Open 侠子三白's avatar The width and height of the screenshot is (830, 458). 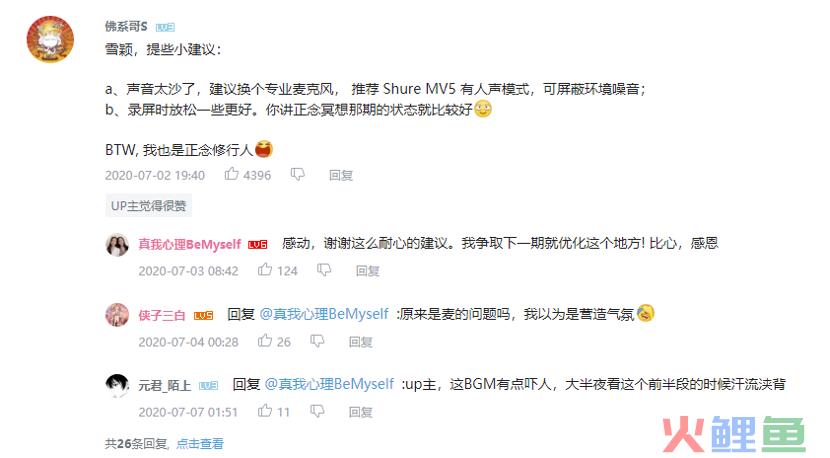(x=117, y=315)
